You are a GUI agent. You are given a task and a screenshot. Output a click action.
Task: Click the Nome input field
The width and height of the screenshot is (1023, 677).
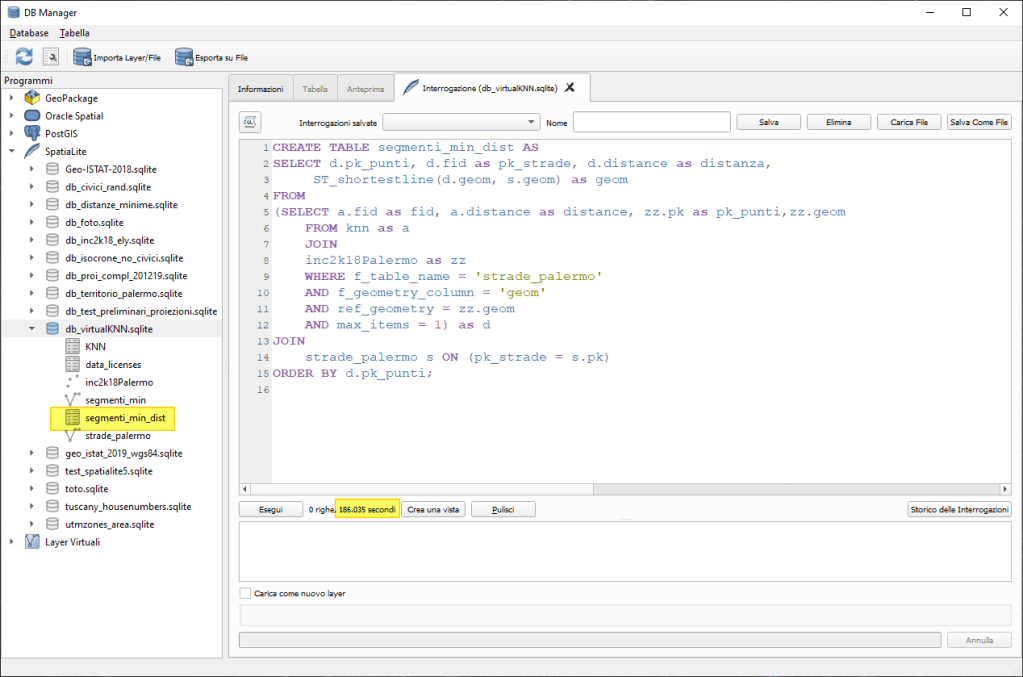(651, 122)
